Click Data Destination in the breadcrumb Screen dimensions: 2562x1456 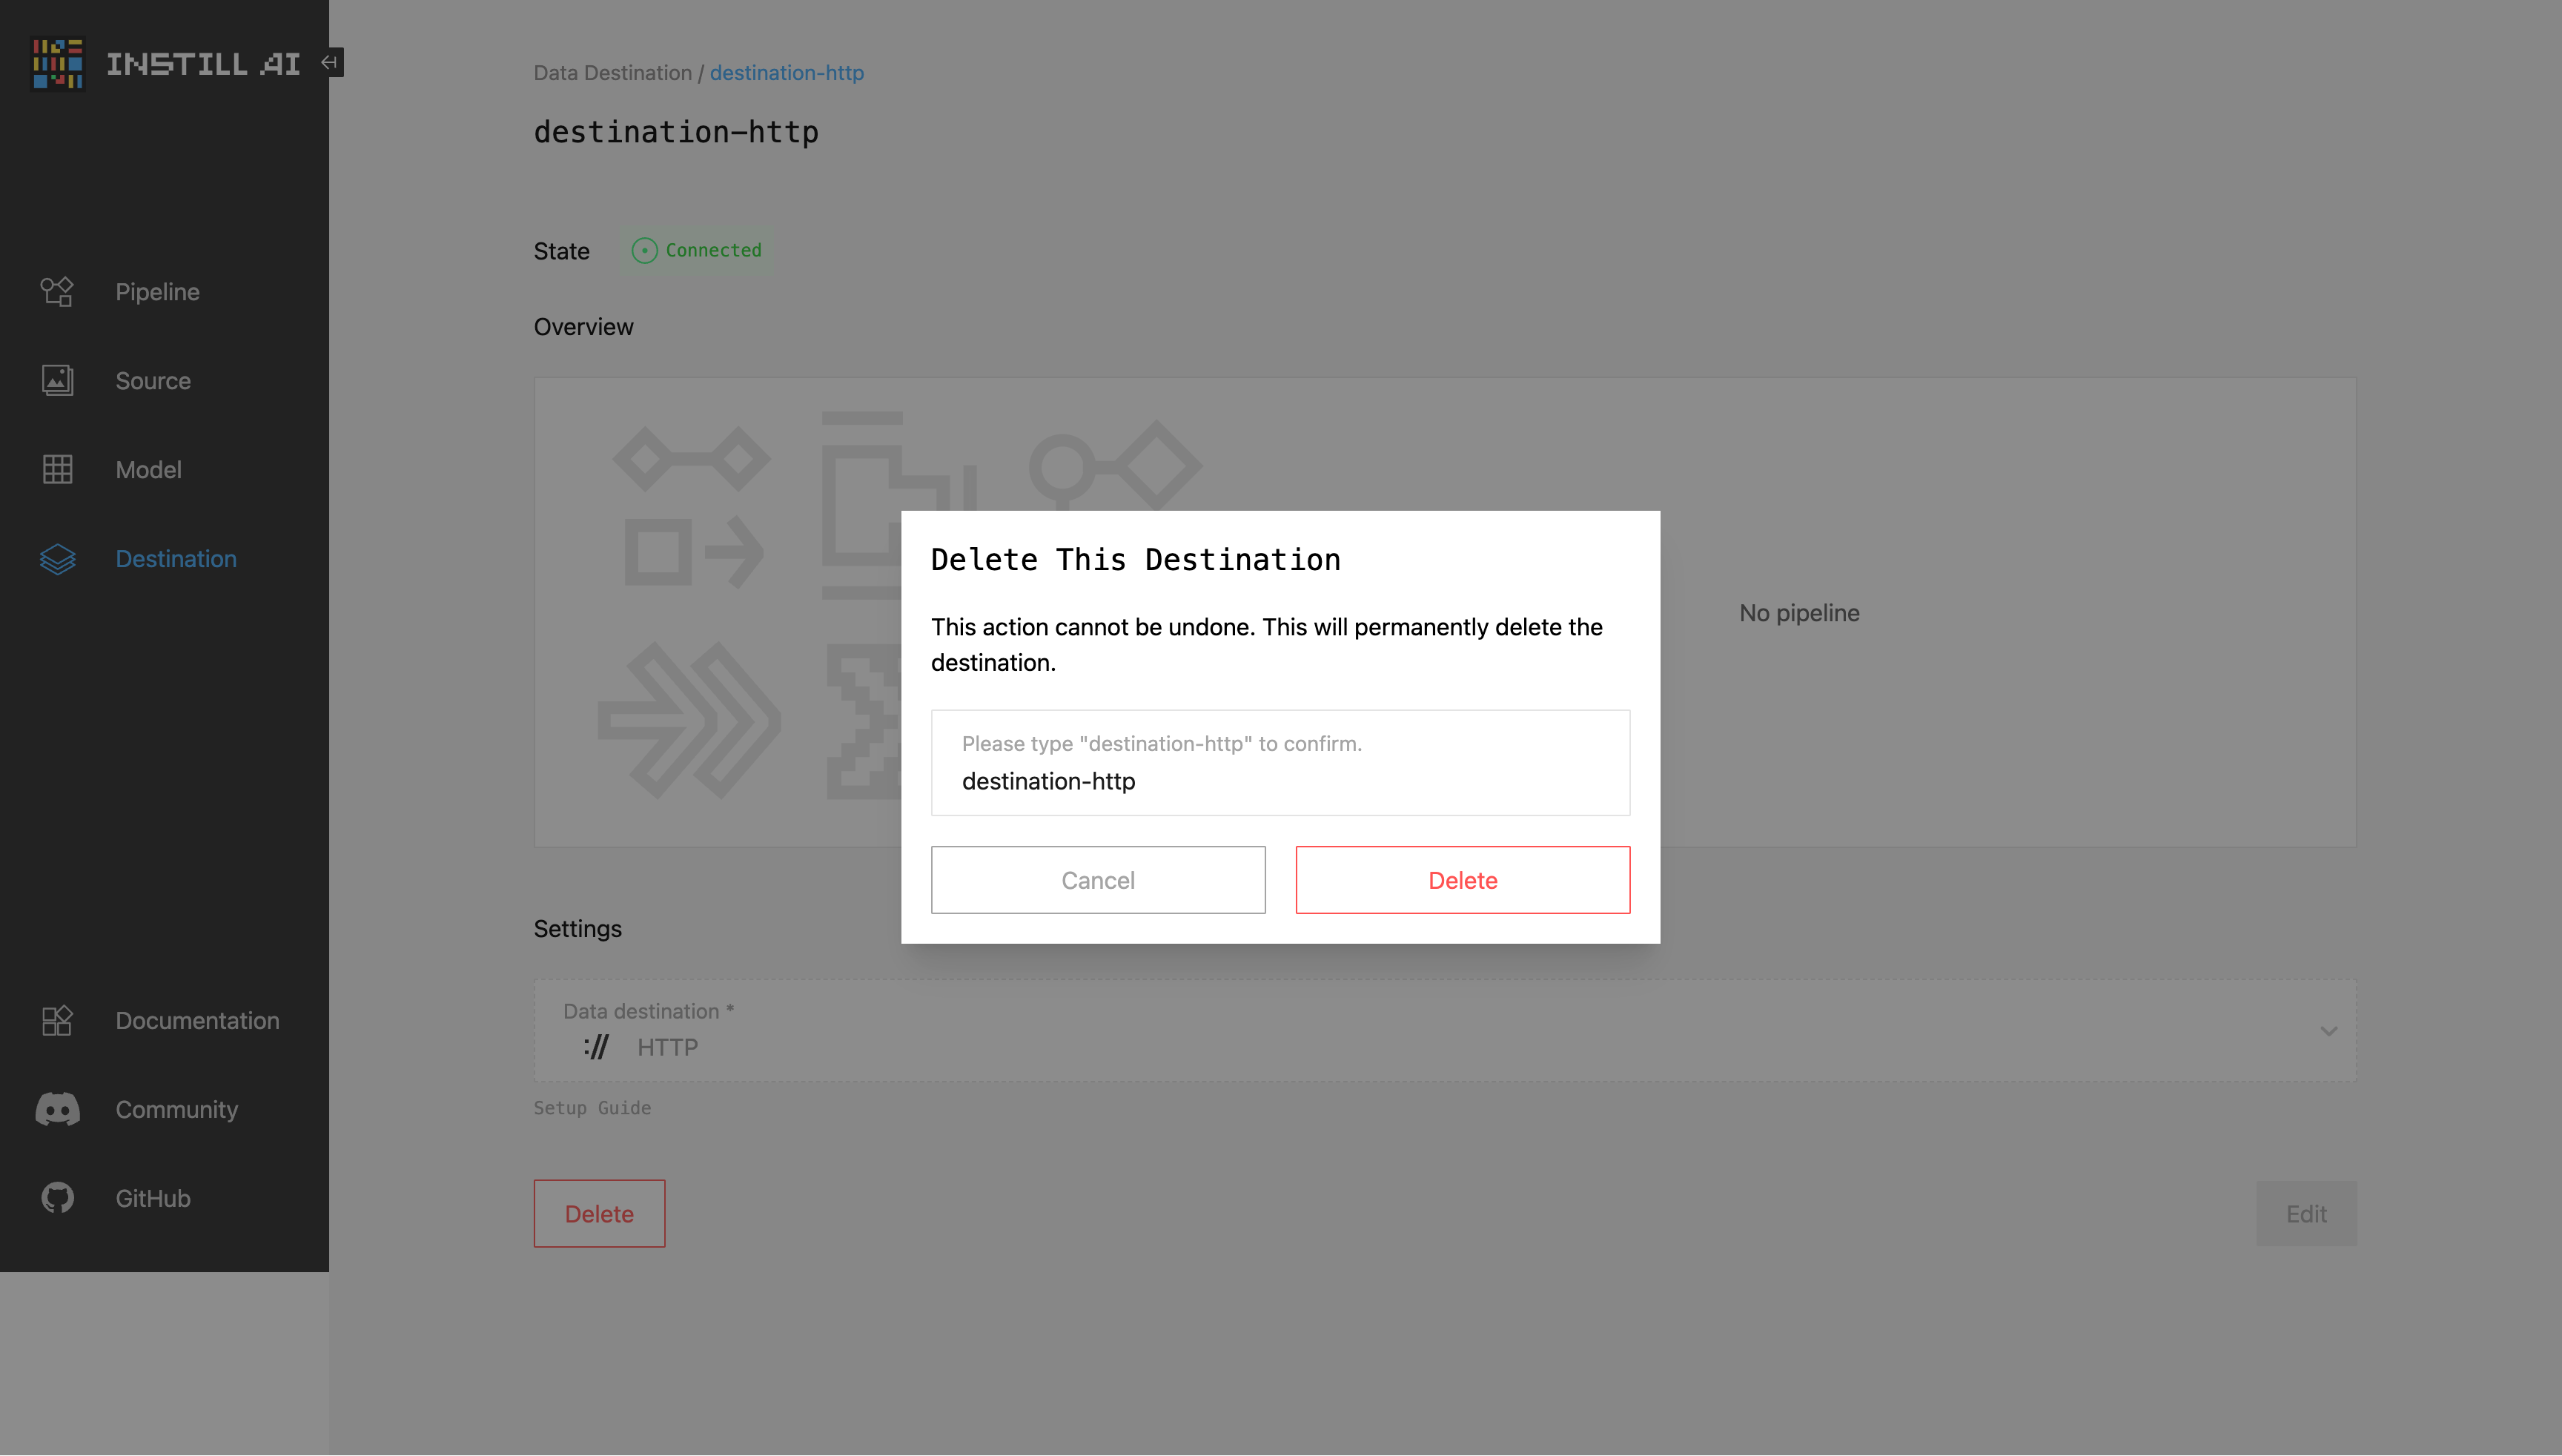(x=613, y=72)
